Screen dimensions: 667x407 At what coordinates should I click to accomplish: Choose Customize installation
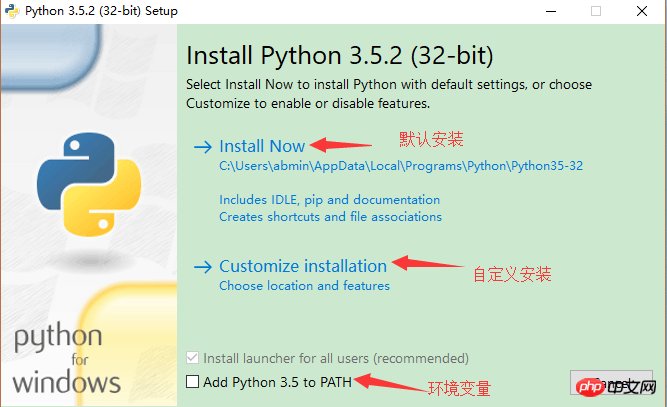(303, 266)
